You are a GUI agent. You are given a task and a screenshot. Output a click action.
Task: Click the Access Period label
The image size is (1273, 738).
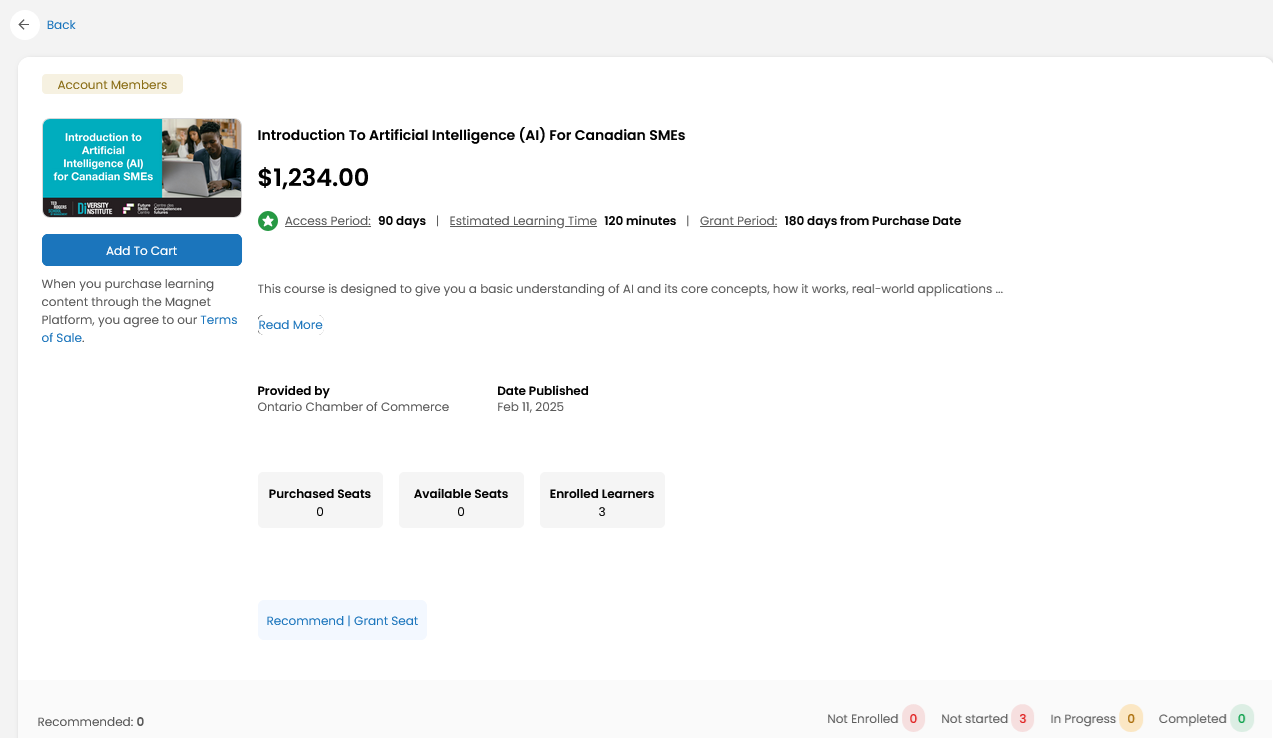[x=328, y=221]
